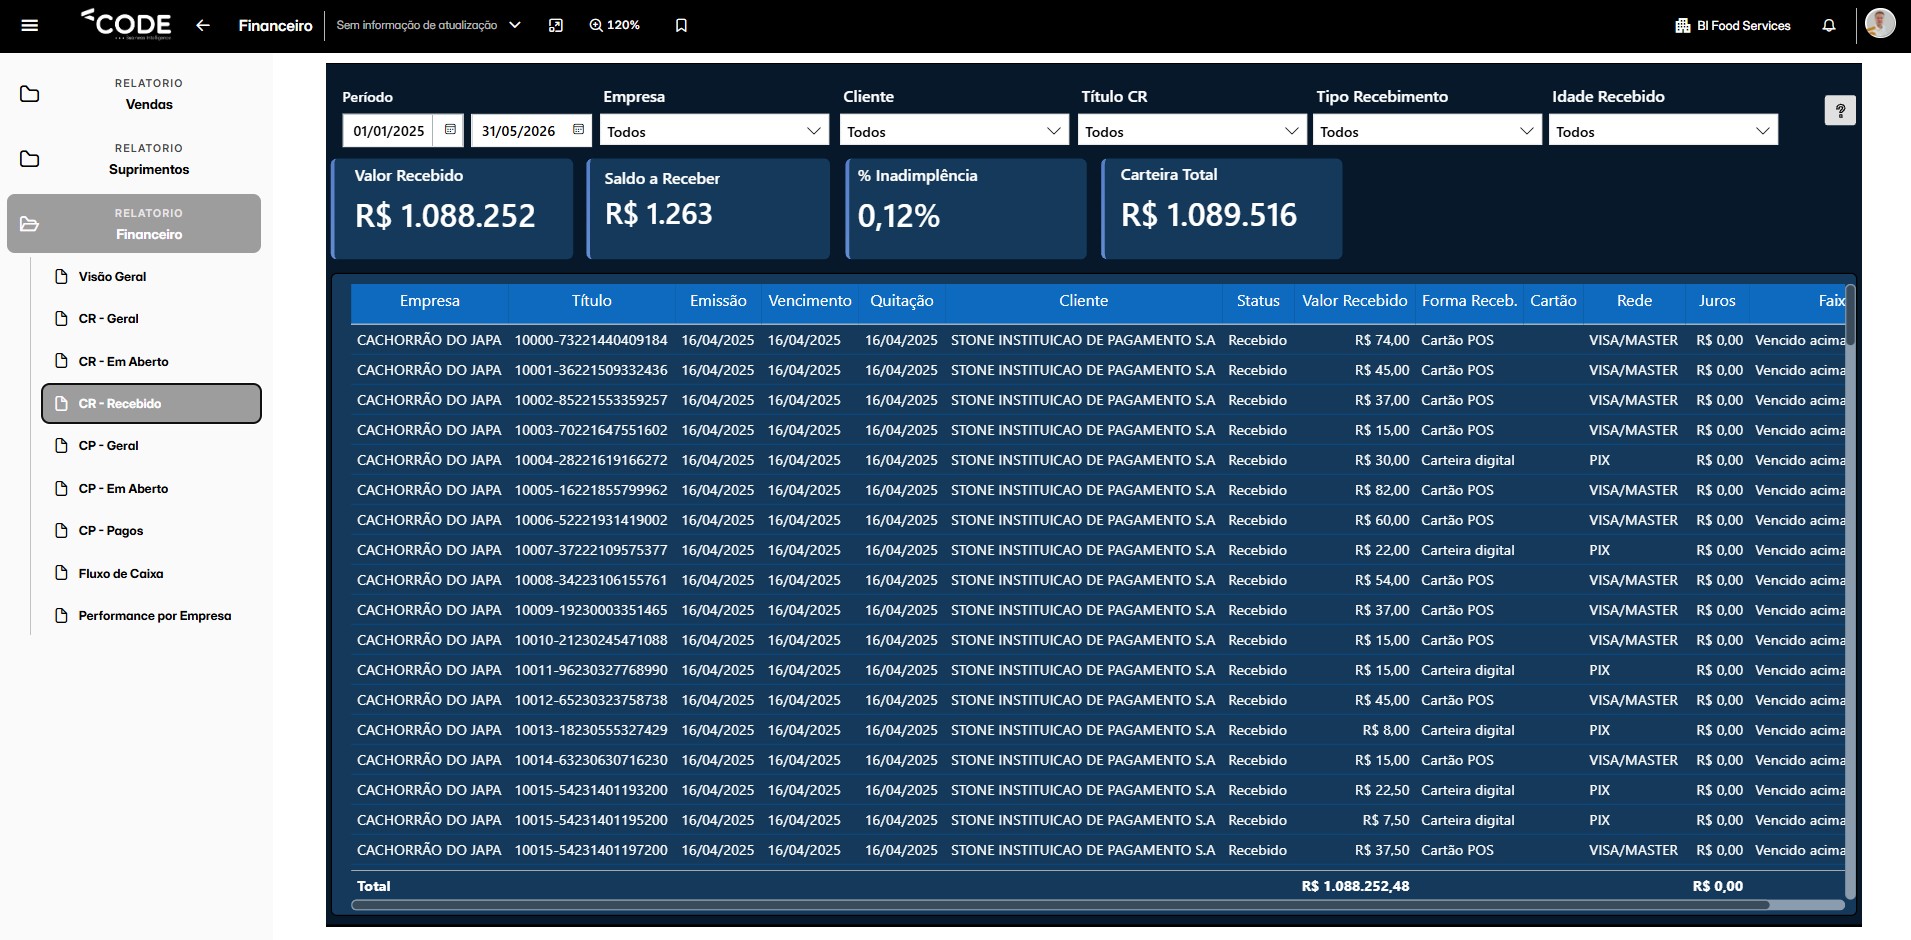Viewport: 1911px width, 940px height.
Task: Click the back arrow next to CODE logo
Action: point(203,25)
